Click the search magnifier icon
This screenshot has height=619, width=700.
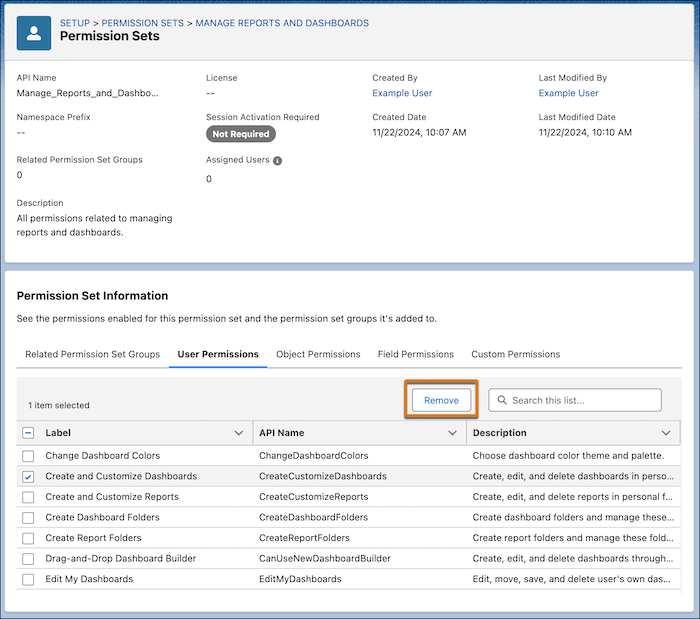[502, 400]
